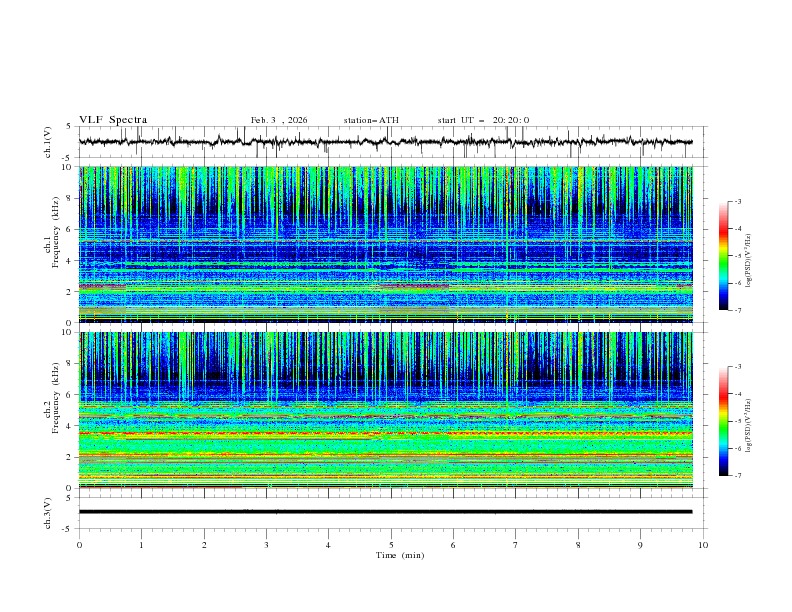Click the log(PSD) label beside ch.2 colorbar

click(x=749, y=426)
